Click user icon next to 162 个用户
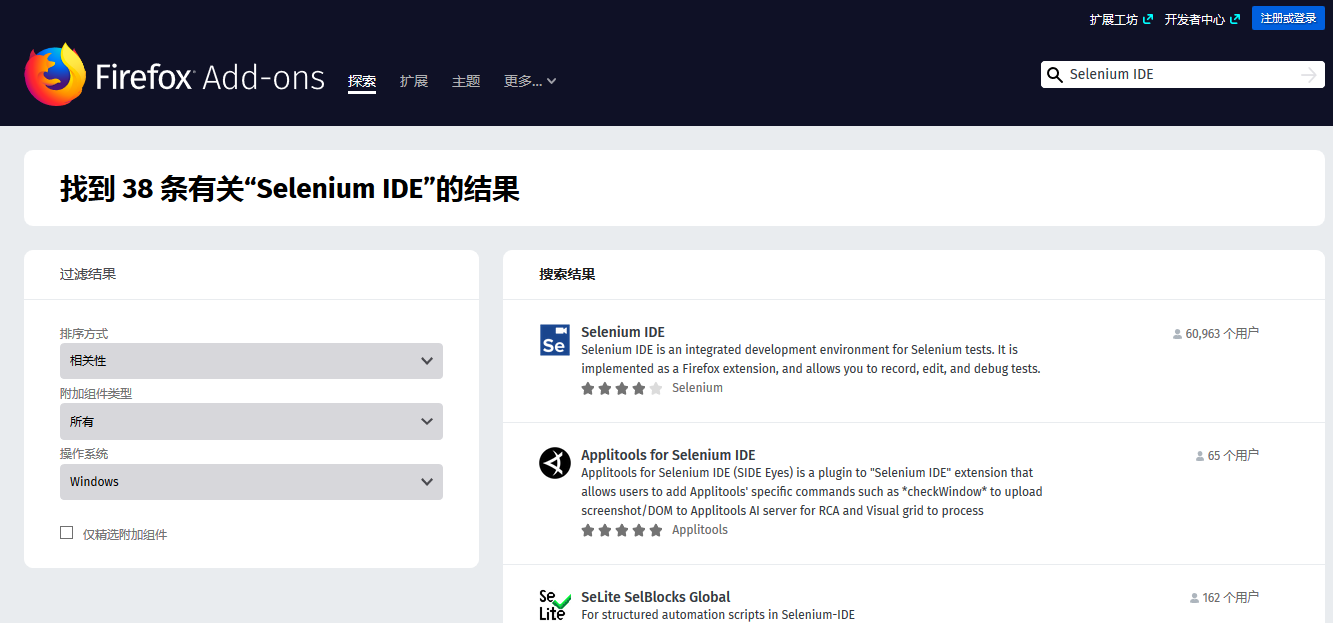Screen dimensions: 1333x623 click(x=1194, y=598)
